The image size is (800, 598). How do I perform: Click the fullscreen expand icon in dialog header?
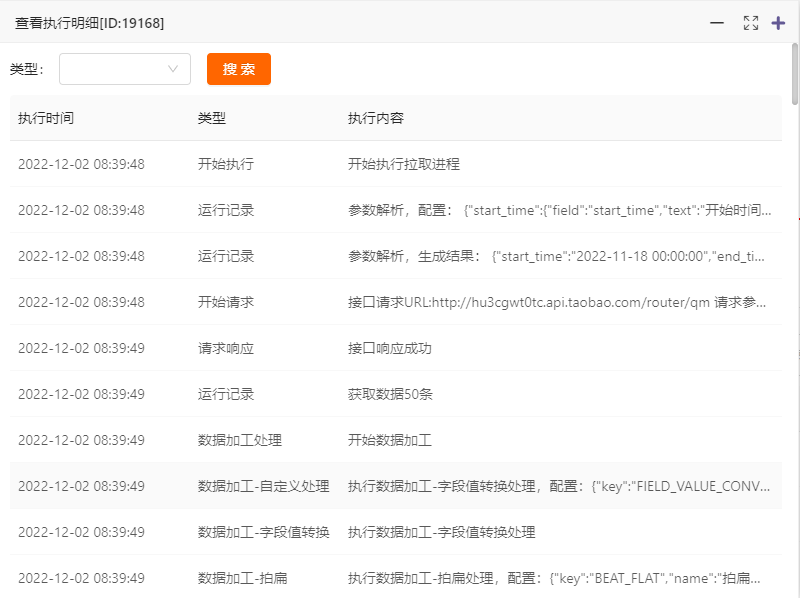tap(751, 21)
